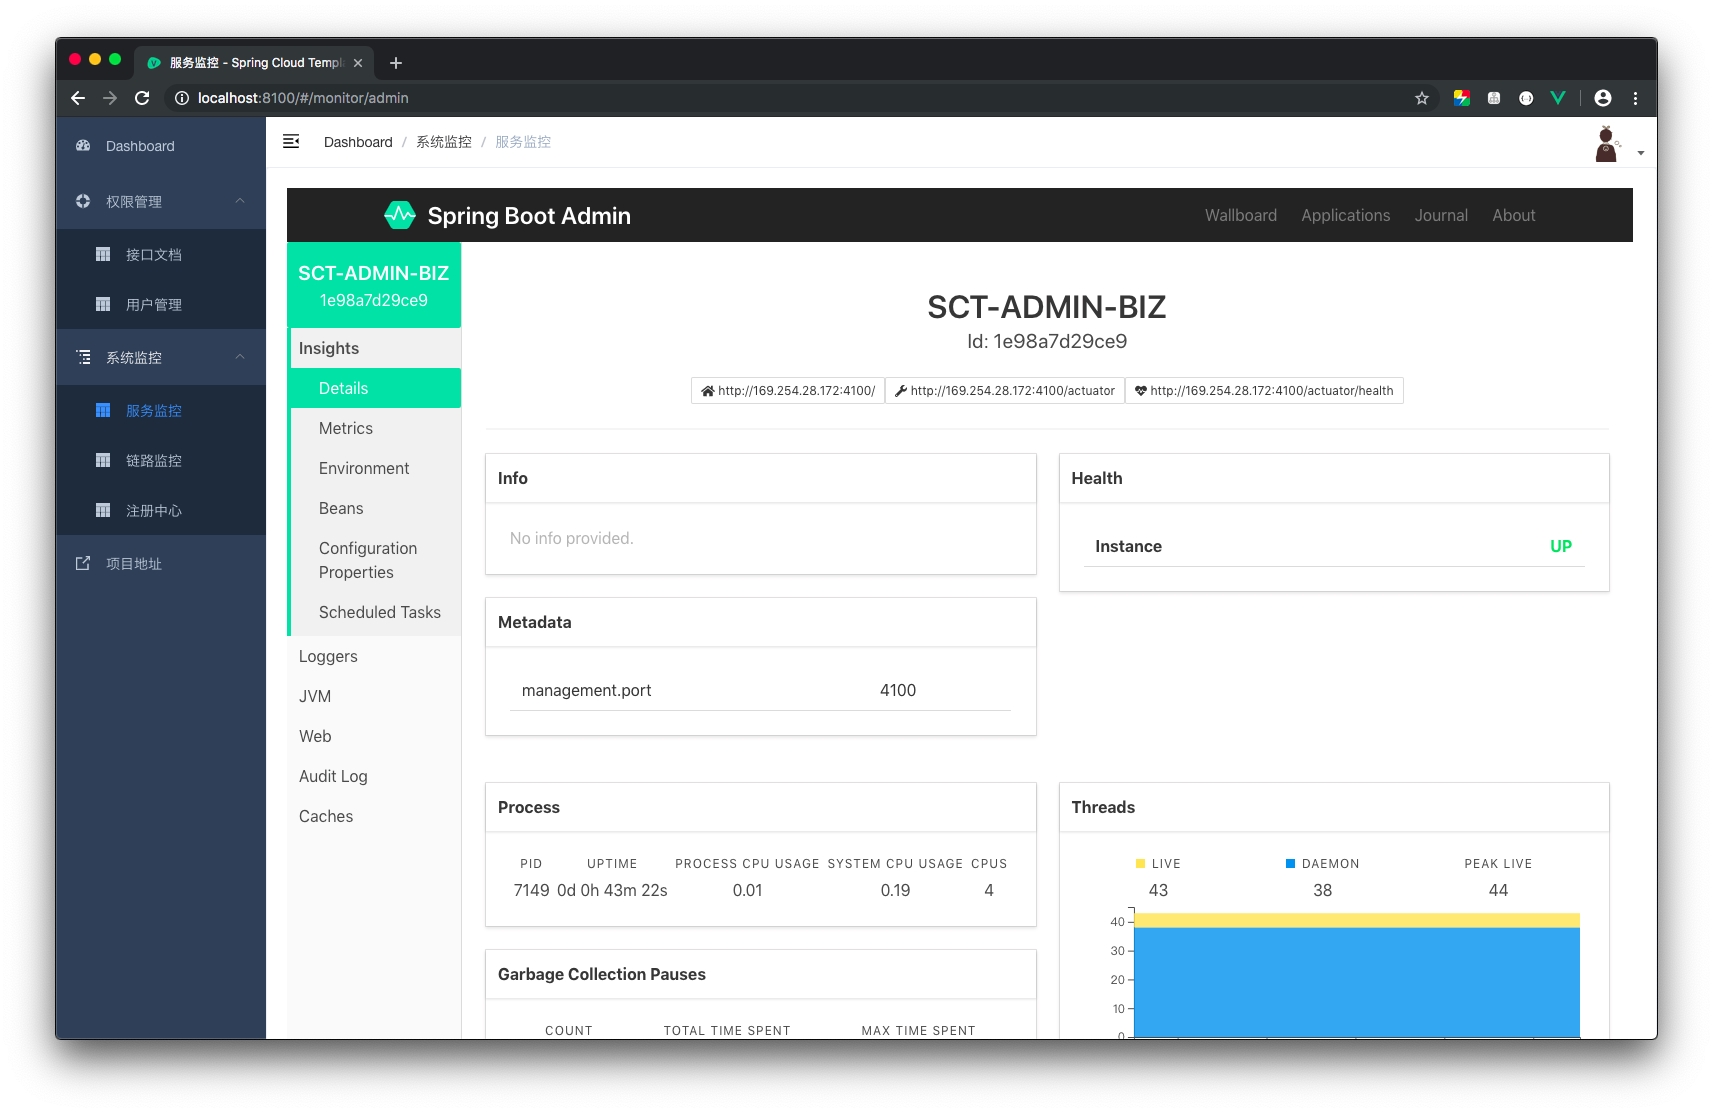Viewport: 1713px width, 1113px height.
Task: Reload the page with refresh icon
Action: [x=142, y=98]
